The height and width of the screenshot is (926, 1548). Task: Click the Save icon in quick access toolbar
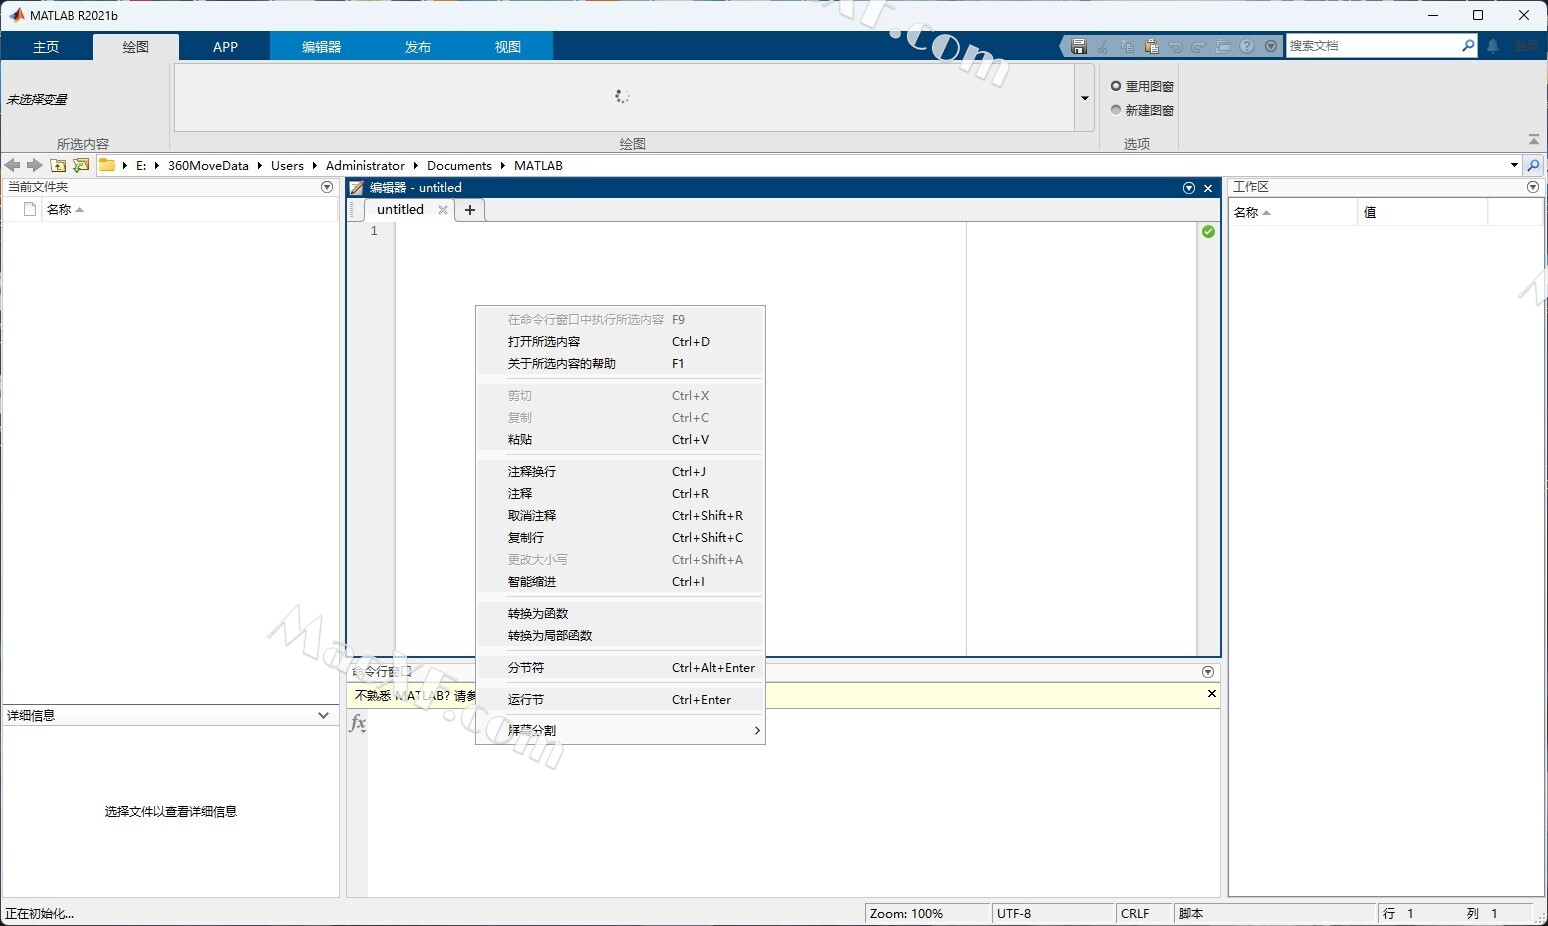pos(1078,46)
